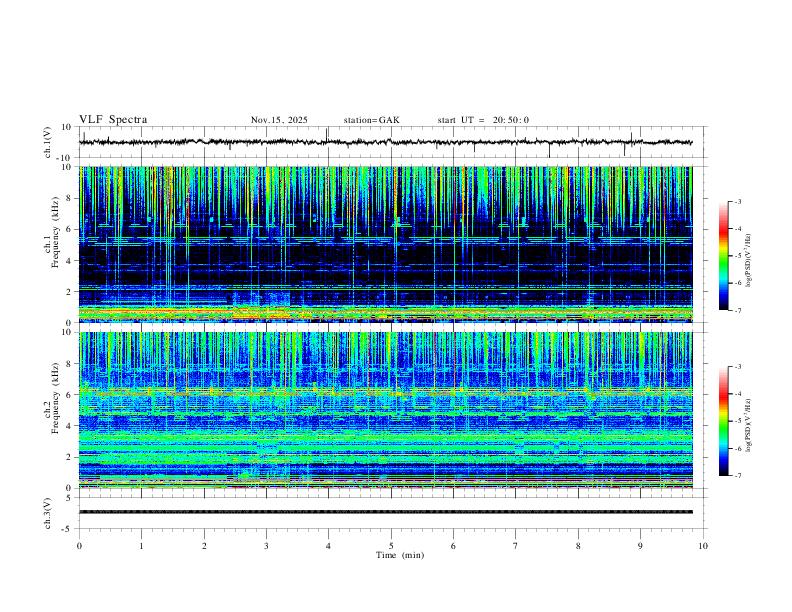The image size is (792, 612).
Task: Click the ch.2 spectrogram color bar
Action: [x=723, y=421]
